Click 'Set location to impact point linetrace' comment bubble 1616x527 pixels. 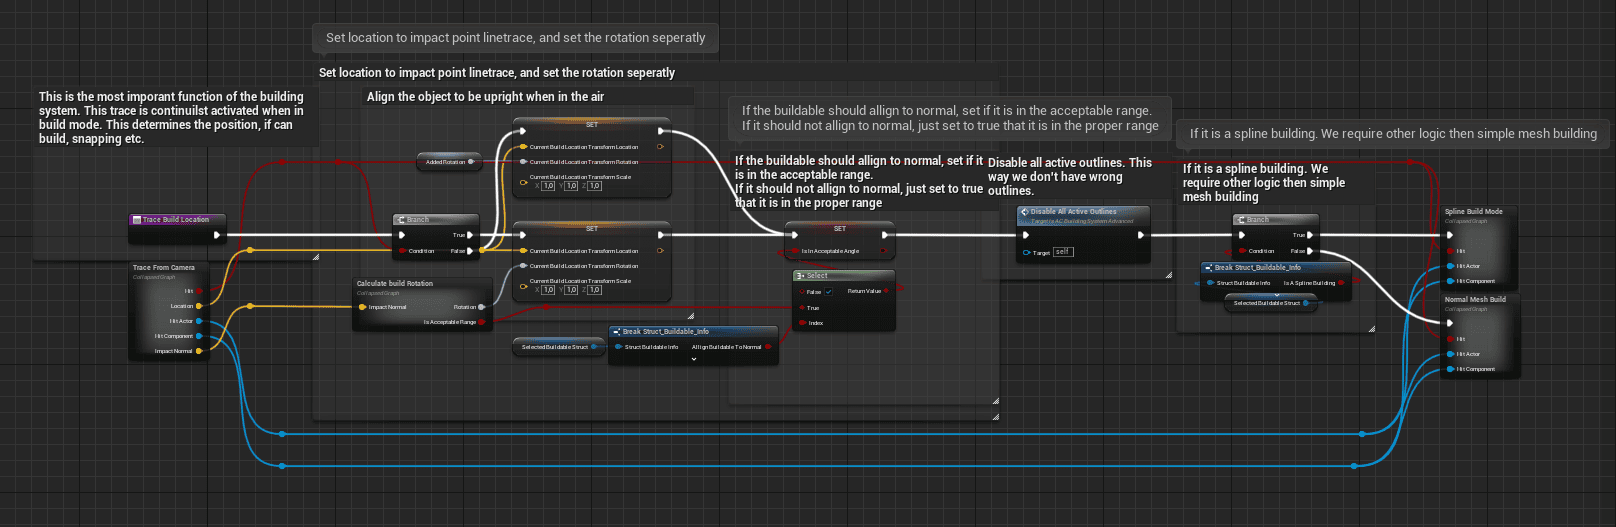(x=515, y=38)
